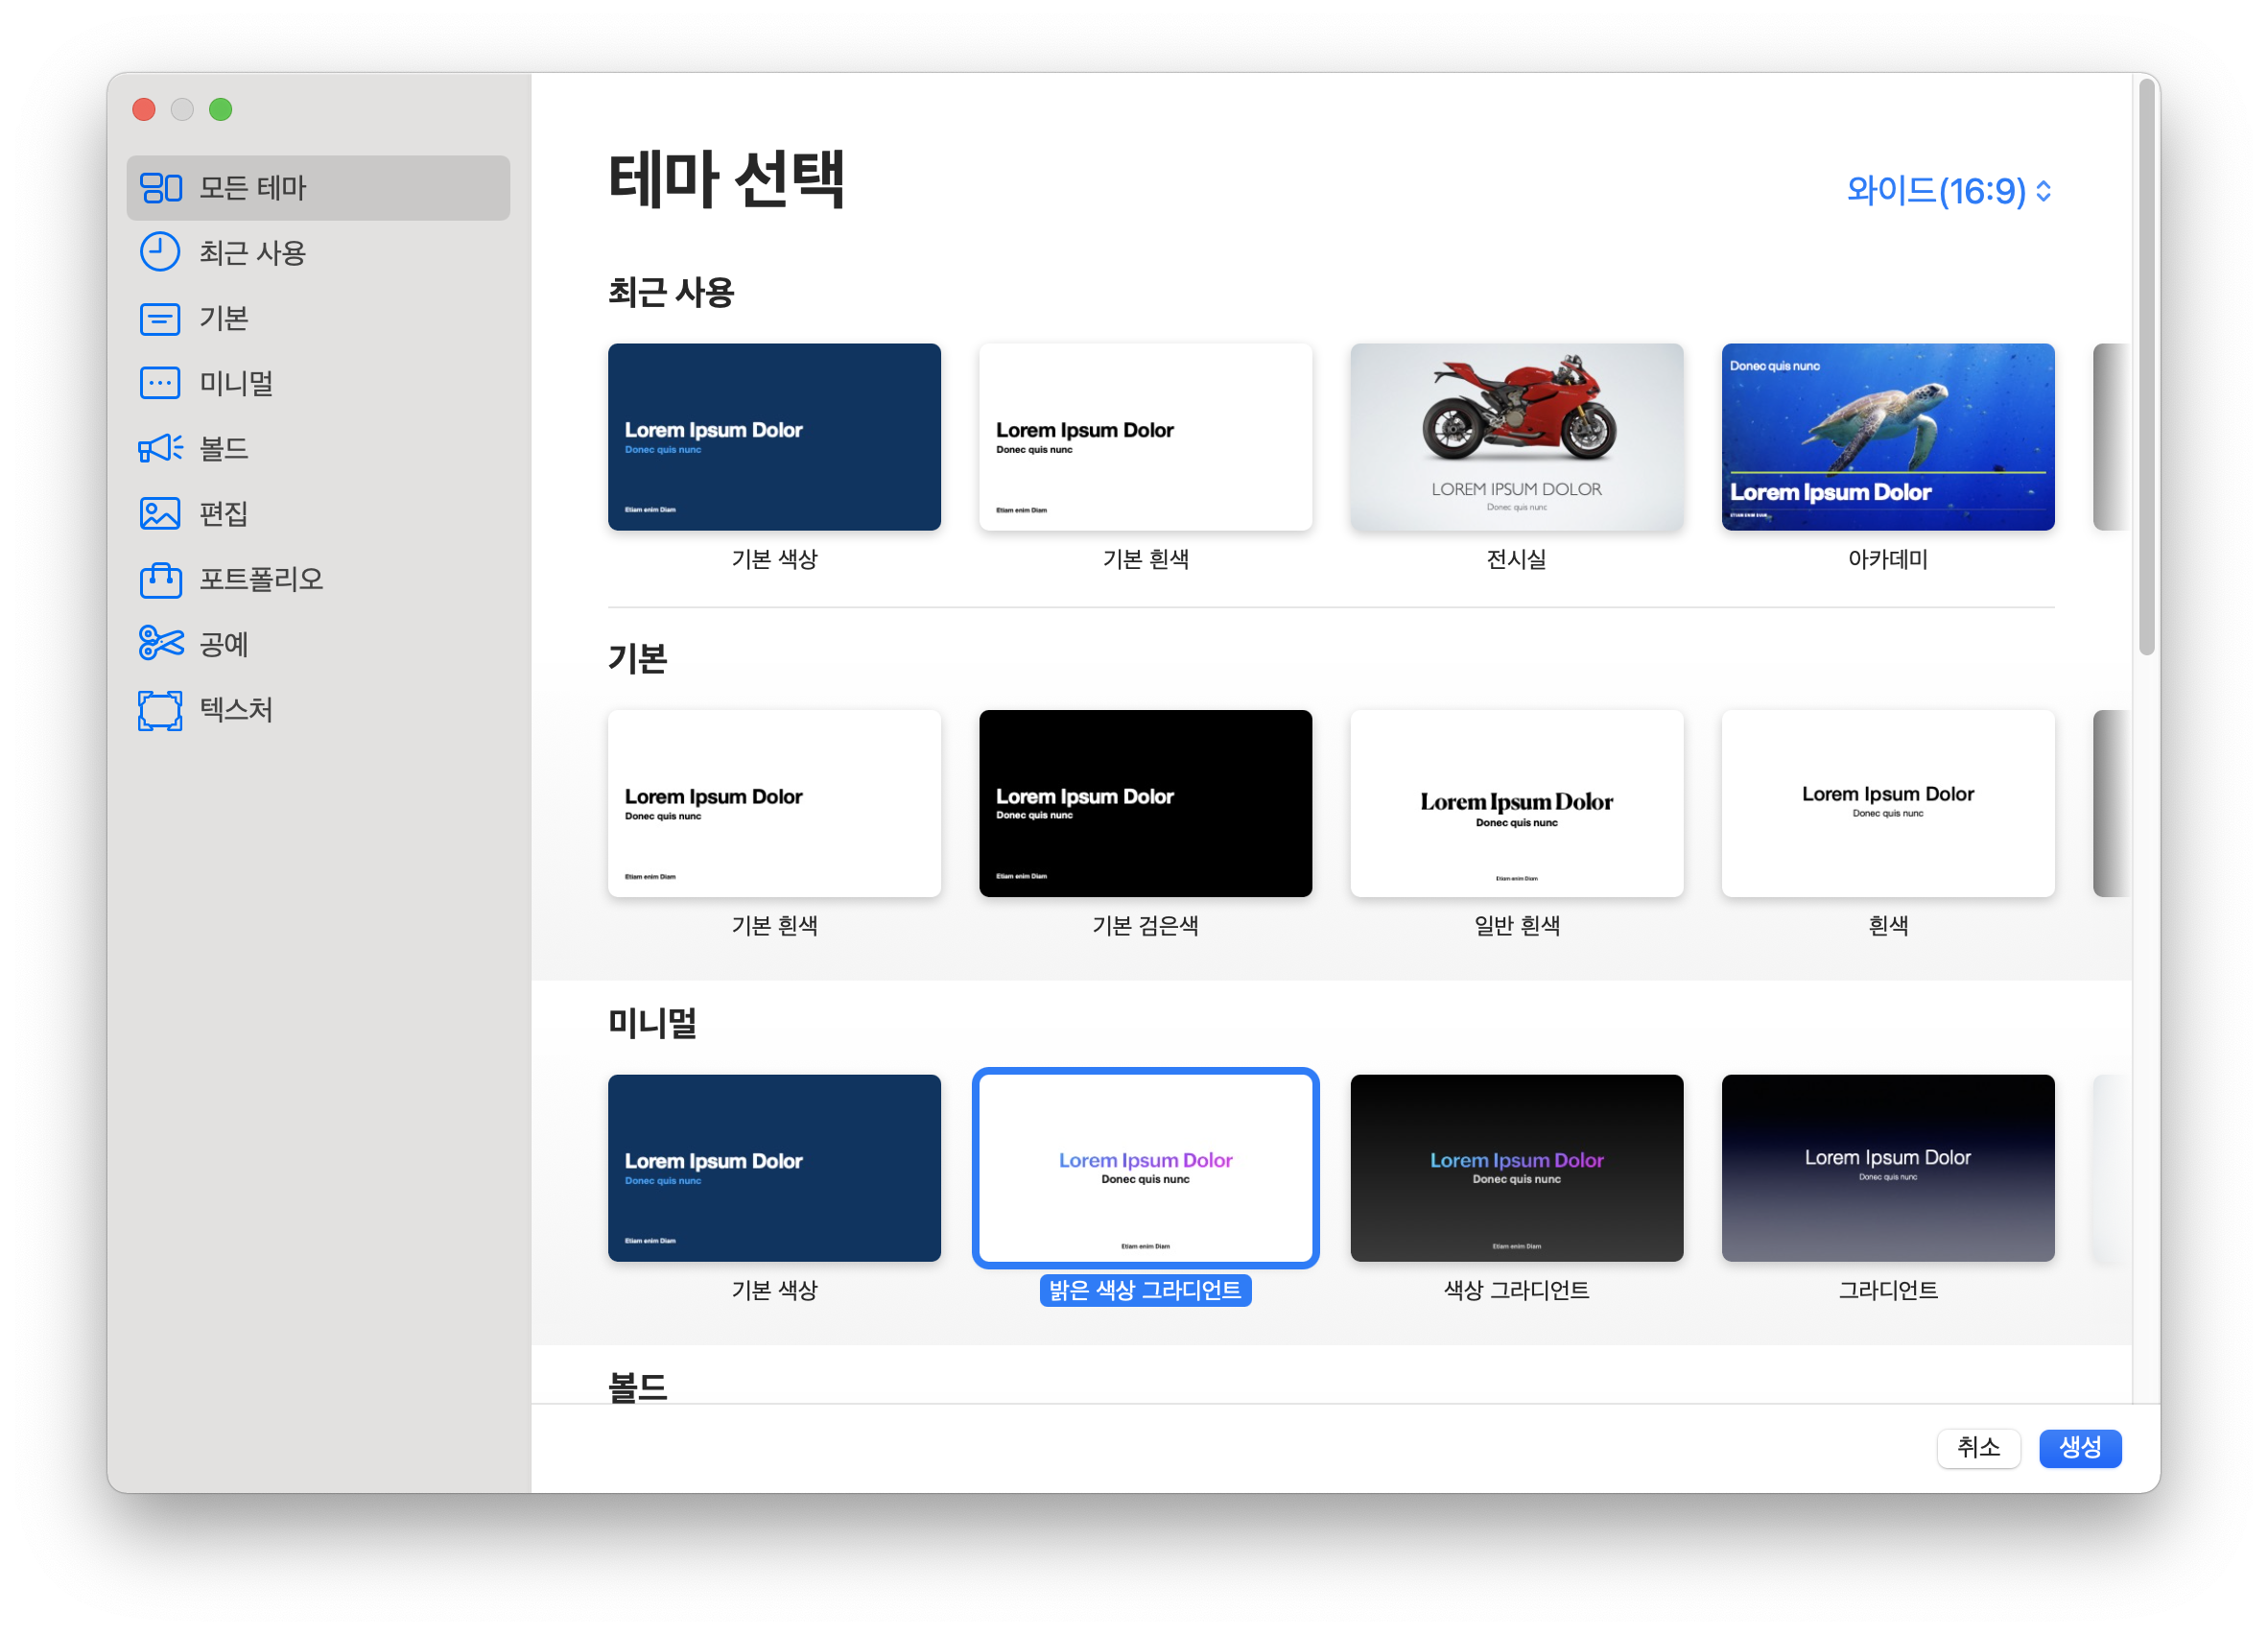Open the 기본 category icon
Image resolution: width=2268 pixels, height=1635 pixels.
pyautogui.click(x=160, y=318)
